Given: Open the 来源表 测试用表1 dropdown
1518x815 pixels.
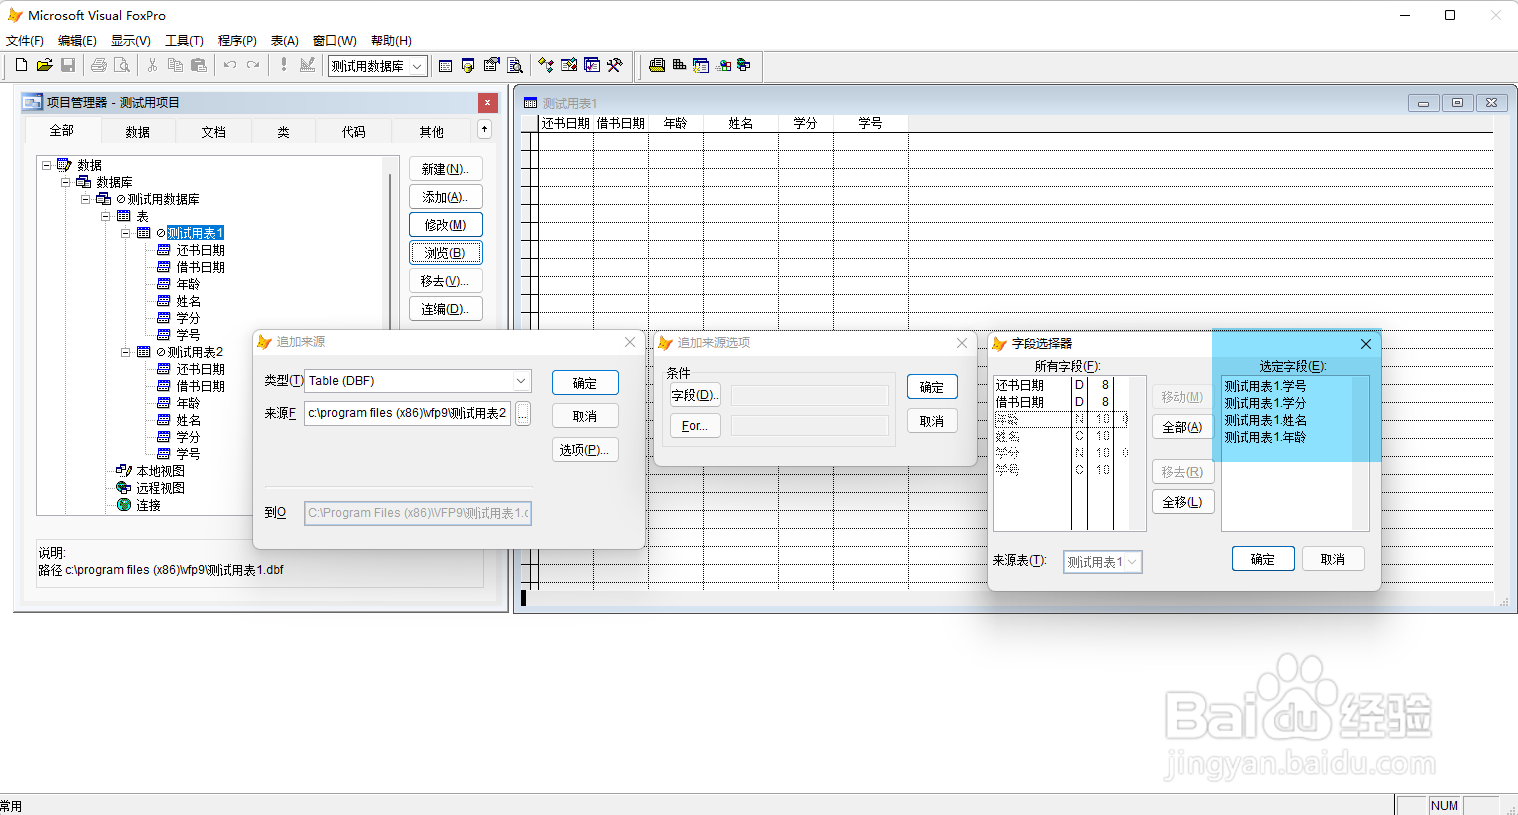Looking at the screenshot, I should click(x=1131, y=562).
